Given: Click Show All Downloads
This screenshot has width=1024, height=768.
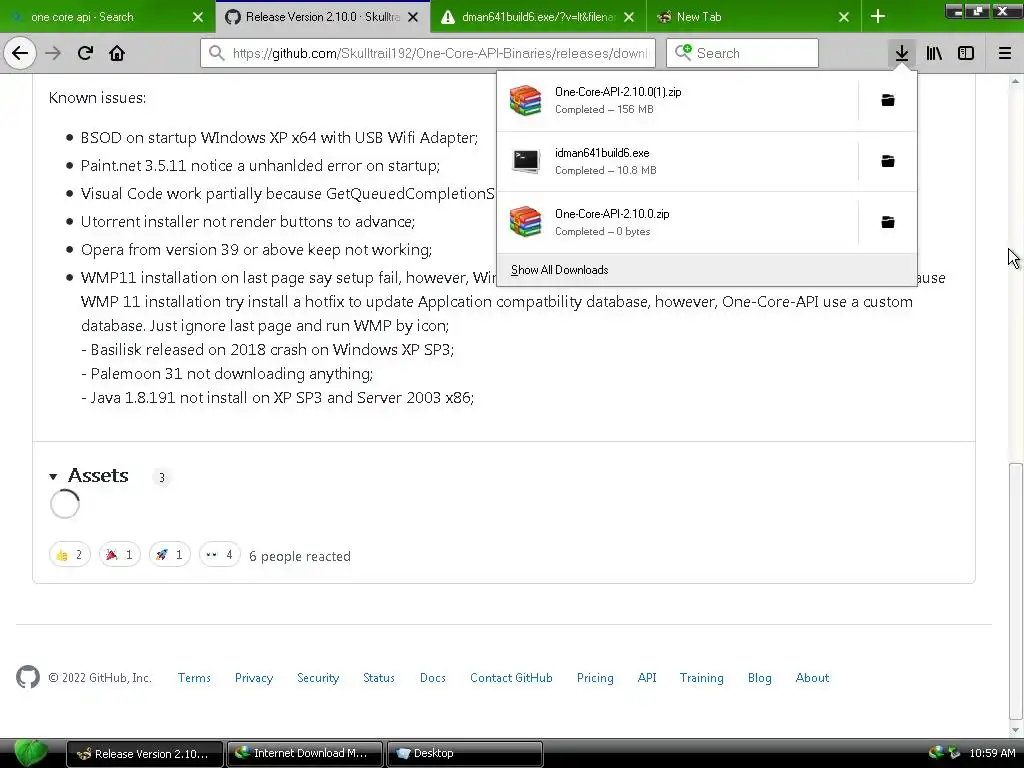Looking at the screenshot, I should point(707,270).
